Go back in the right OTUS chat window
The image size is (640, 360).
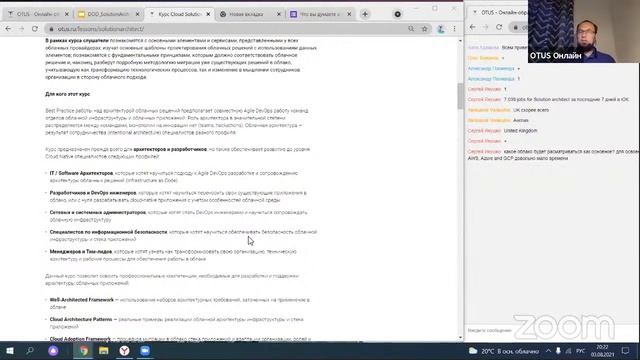point(473,27)
